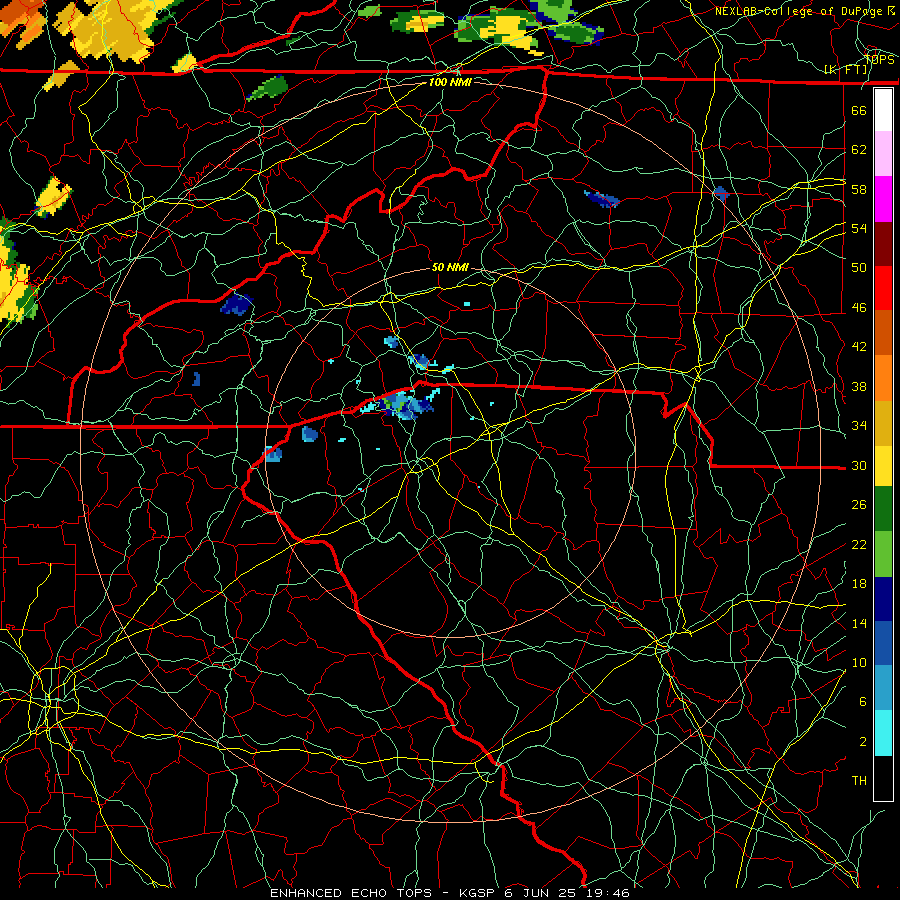Viewport: 900px width, 900px height.
Task: Select the magenta legend color block
Action: pyautogui.click(x=883, y=199)
